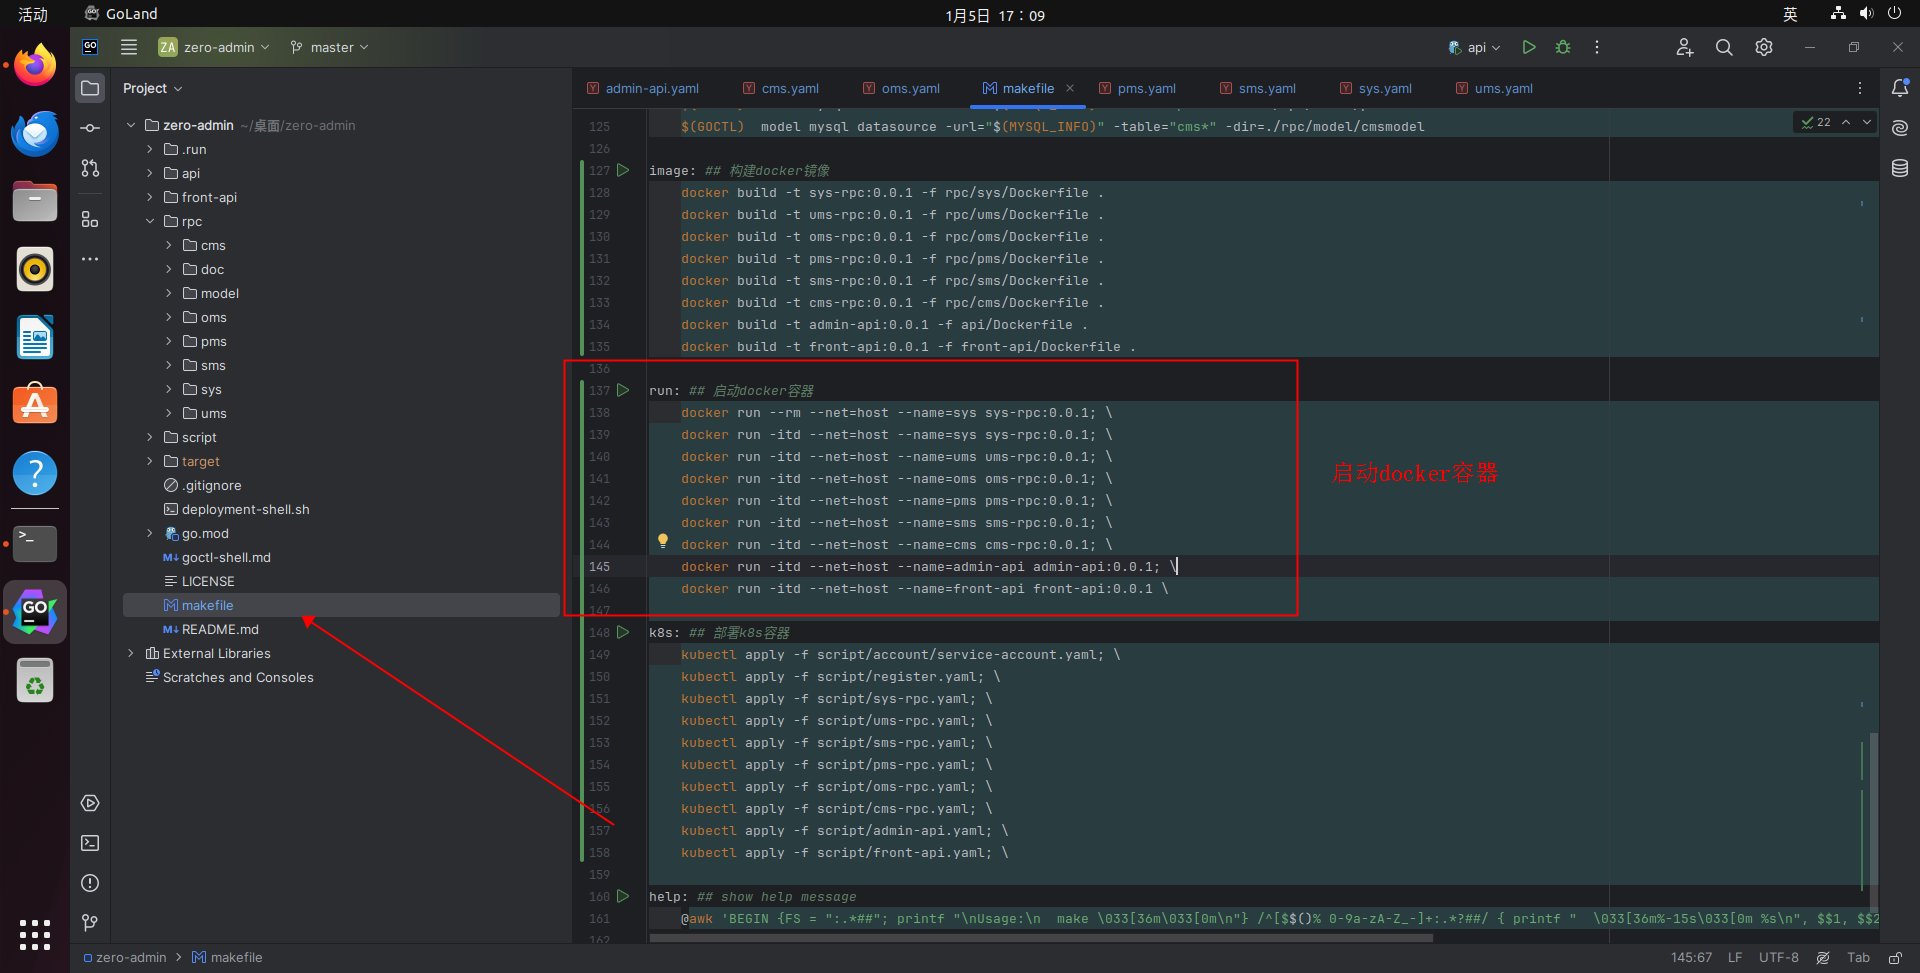This screenshot has height=973, width=1920.
Task: Click zero-admin breadcrumb in status bar
Action: 125,957
